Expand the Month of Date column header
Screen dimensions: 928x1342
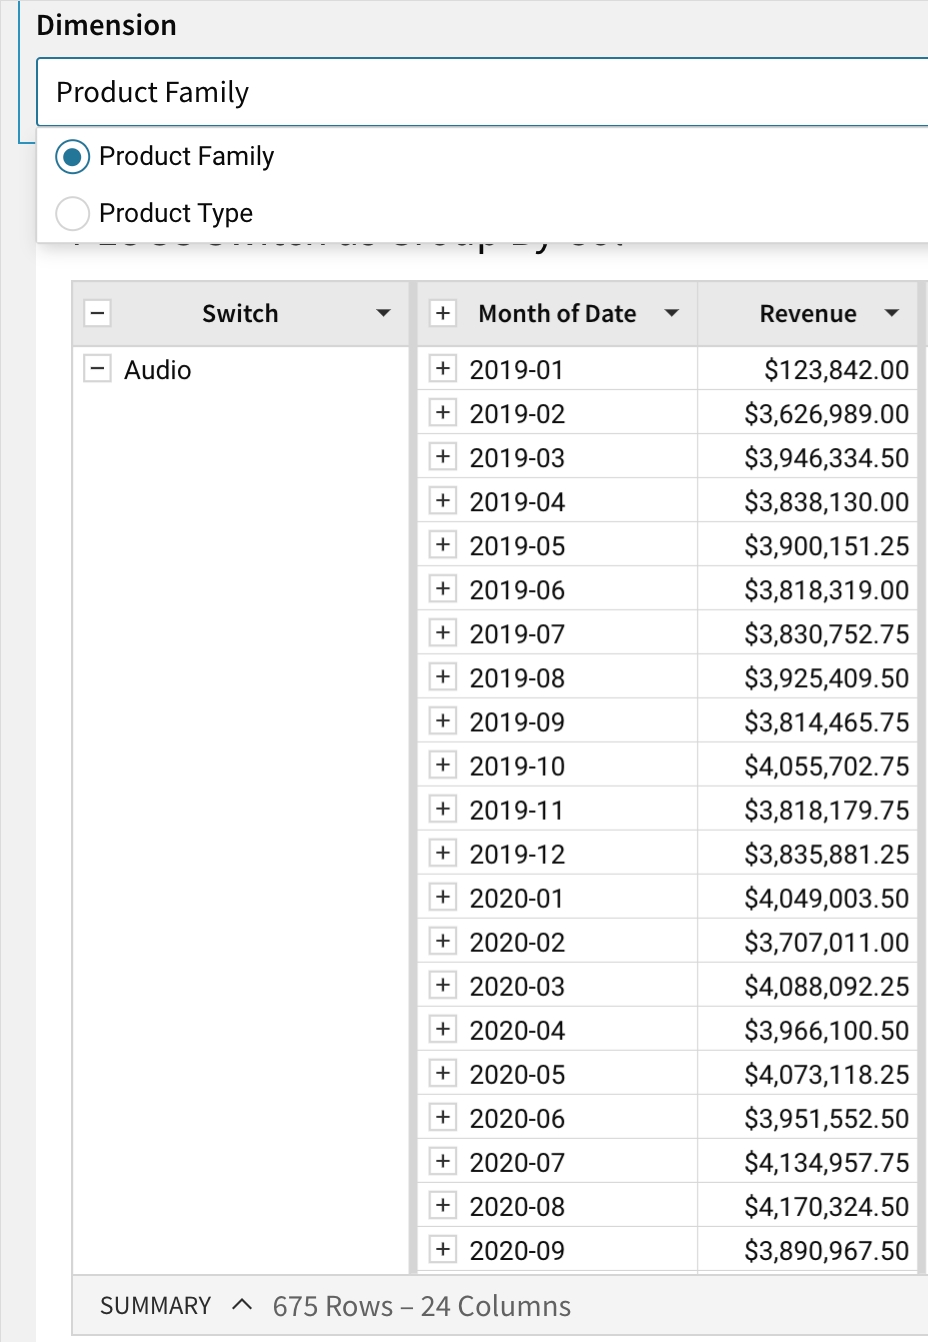point(442,313)
